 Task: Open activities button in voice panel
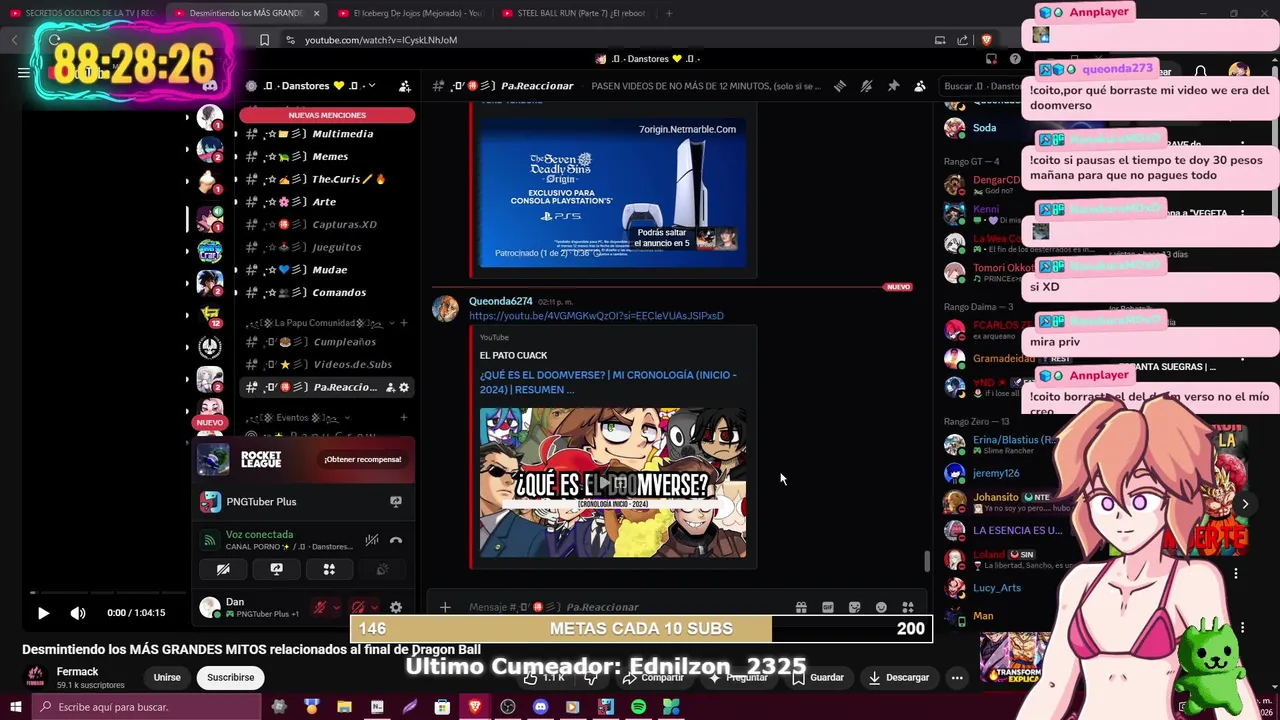(329, 569)
